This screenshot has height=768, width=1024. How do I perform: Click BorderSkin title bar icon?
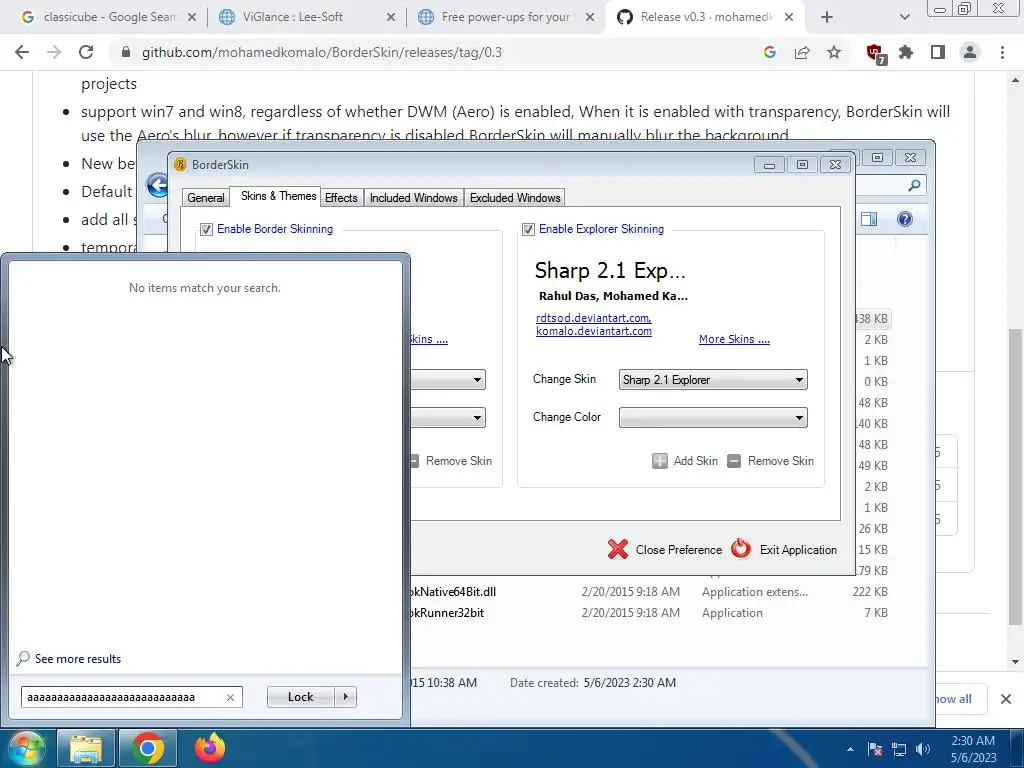[180, 165]
